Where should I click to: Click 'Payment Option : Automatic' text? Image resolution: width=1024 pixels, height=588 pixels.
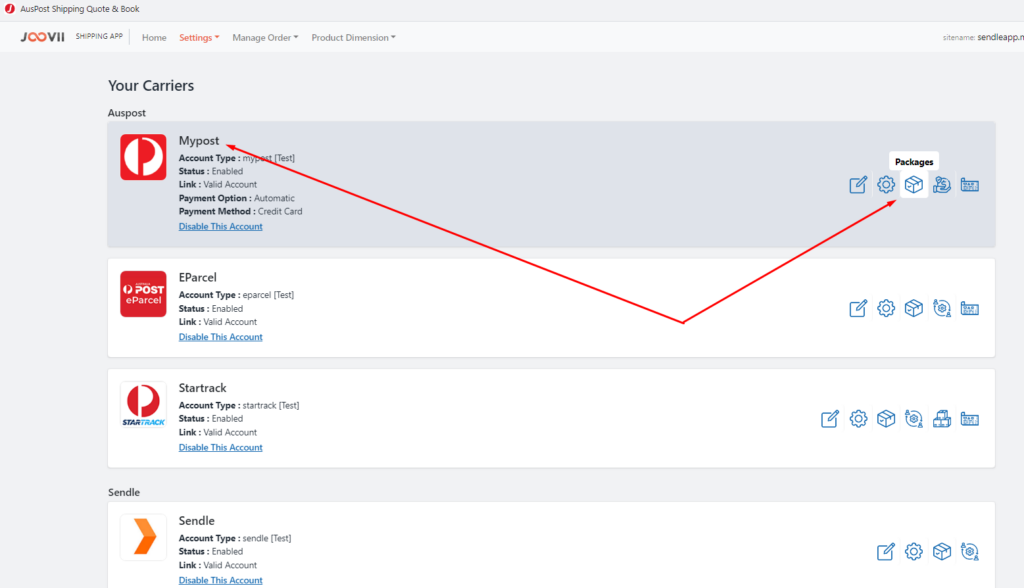[x=236, y=198]
